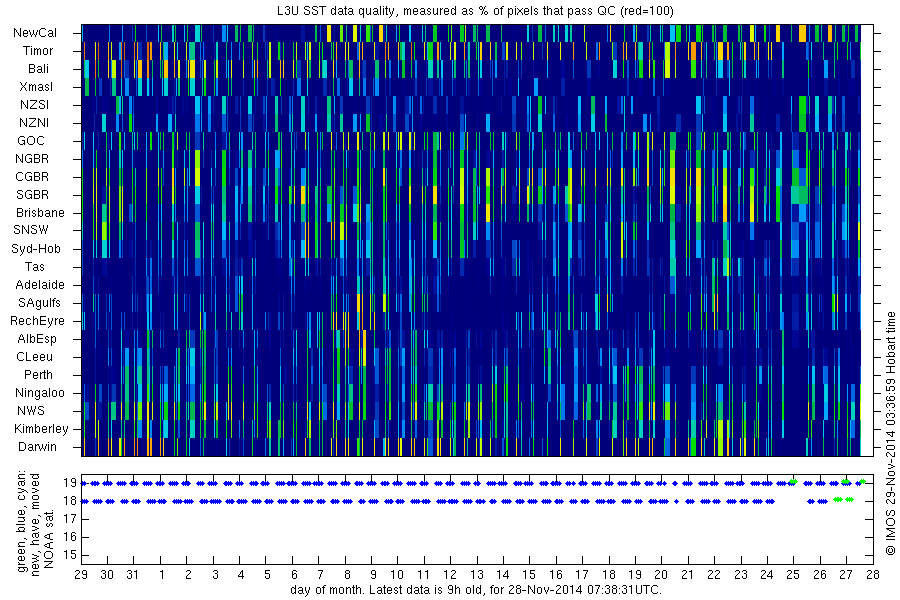Click satellite axis value 16
Screen dimensions: 900x600
coord(69,537)
